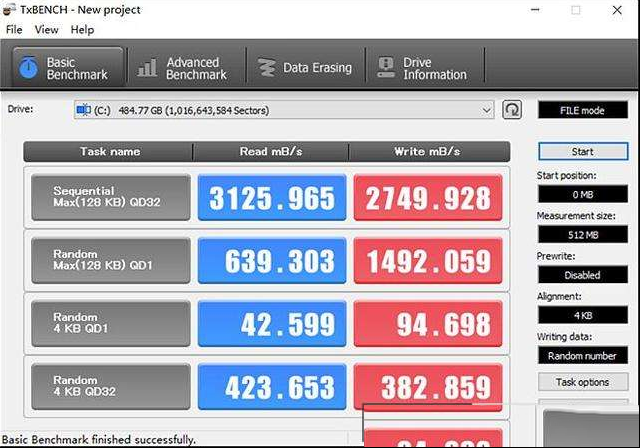Click the eraser icon on Data Erasing tab
This screenshot has width=640, height=448.
pyautogui.click(x=267, y=68)
